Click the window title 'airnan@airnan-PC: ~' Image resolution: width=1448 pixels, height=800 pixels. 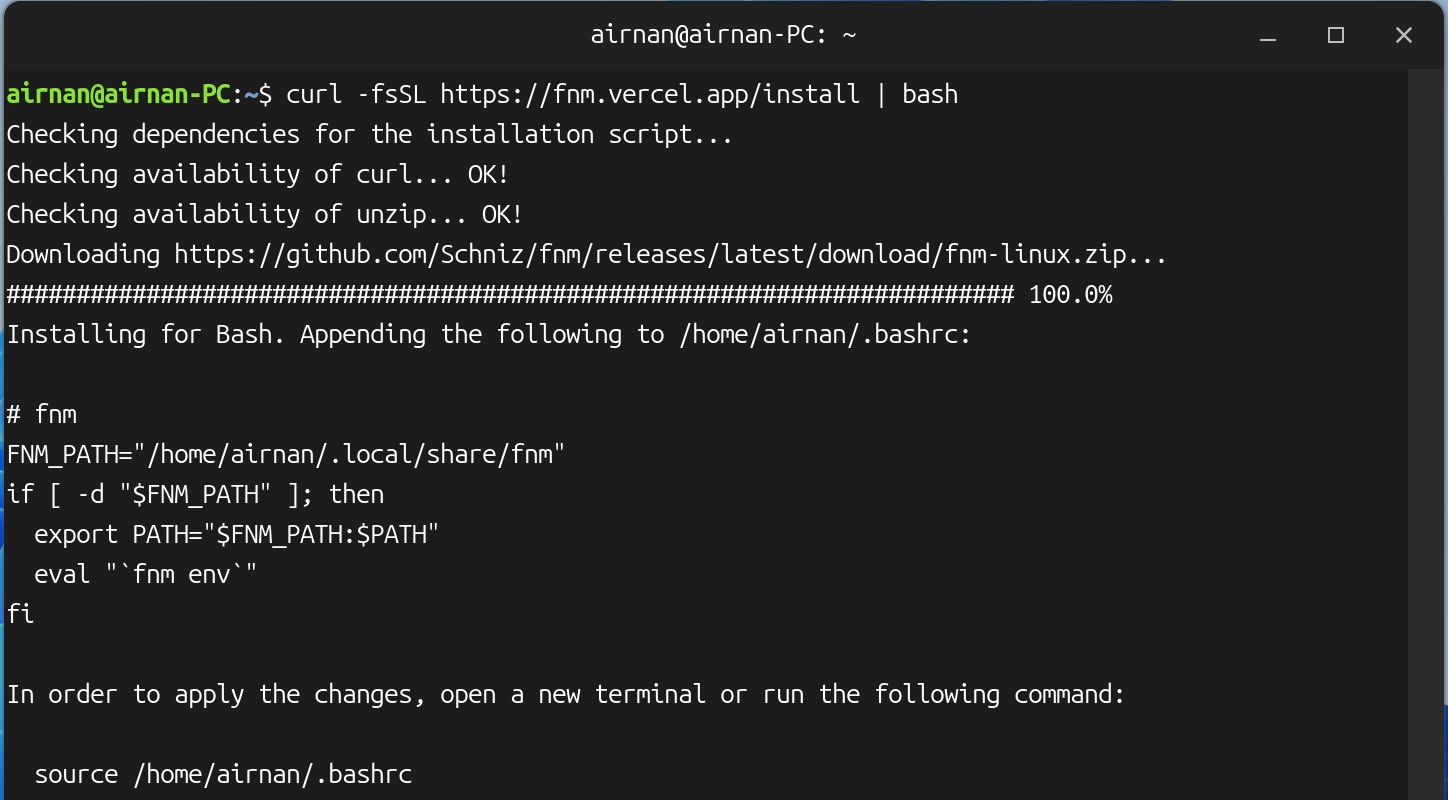point(723,36)
